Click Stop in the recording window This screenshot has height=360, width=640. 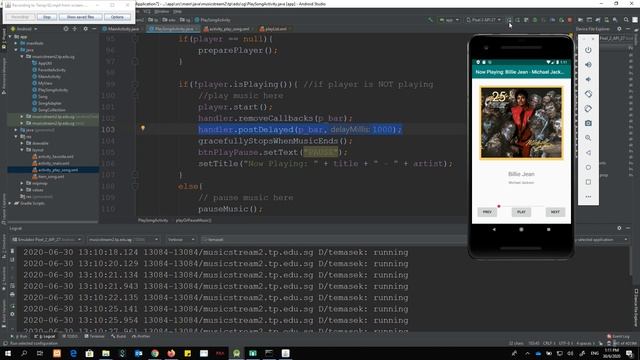click(x=47, y=17)
